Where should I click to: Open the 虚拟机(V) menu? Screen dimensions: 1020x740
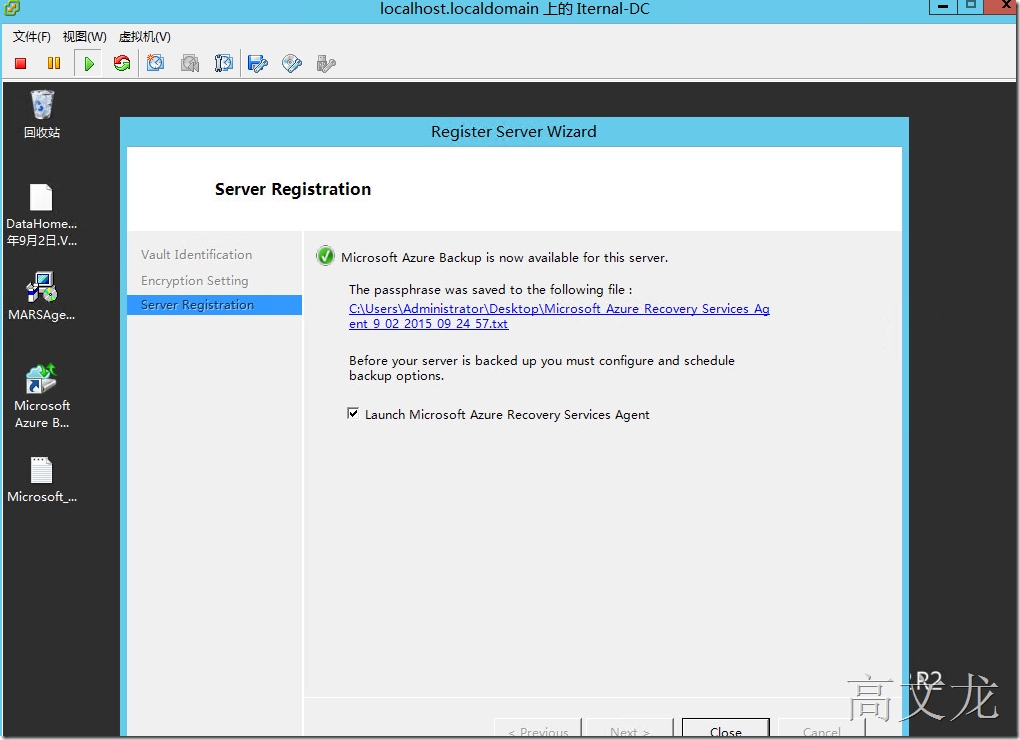click(145, 36)
